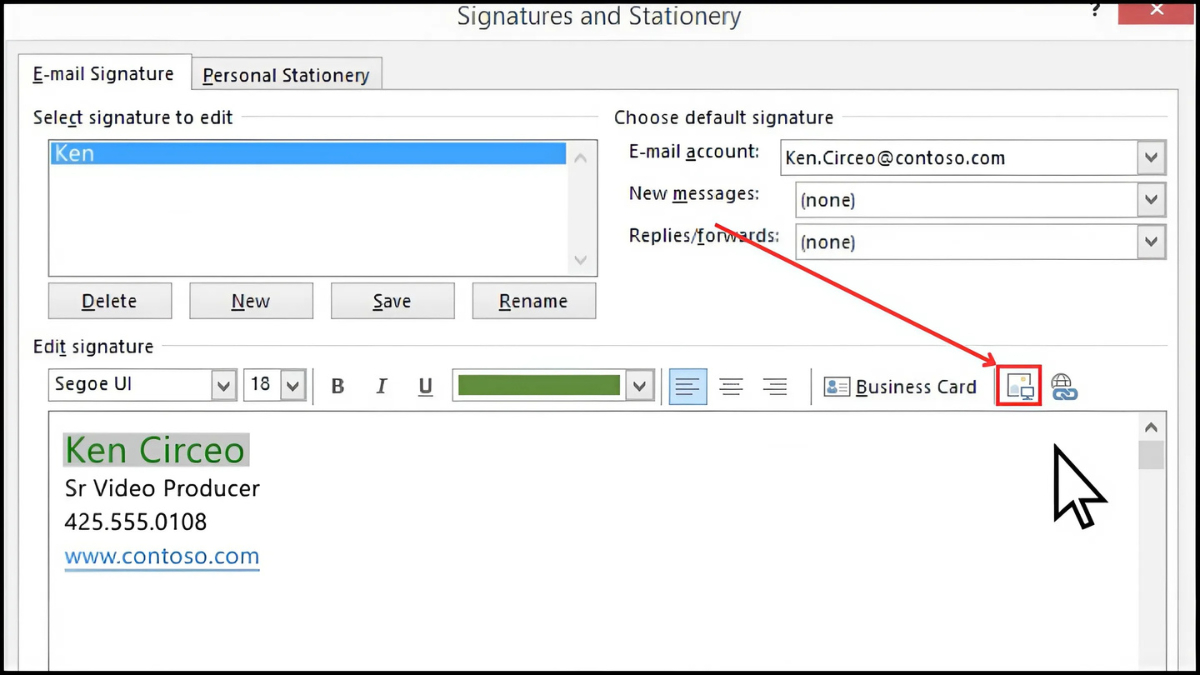1200x675 pixels.
Task: Select the Ken signature in list
Action: pos(308,154)
